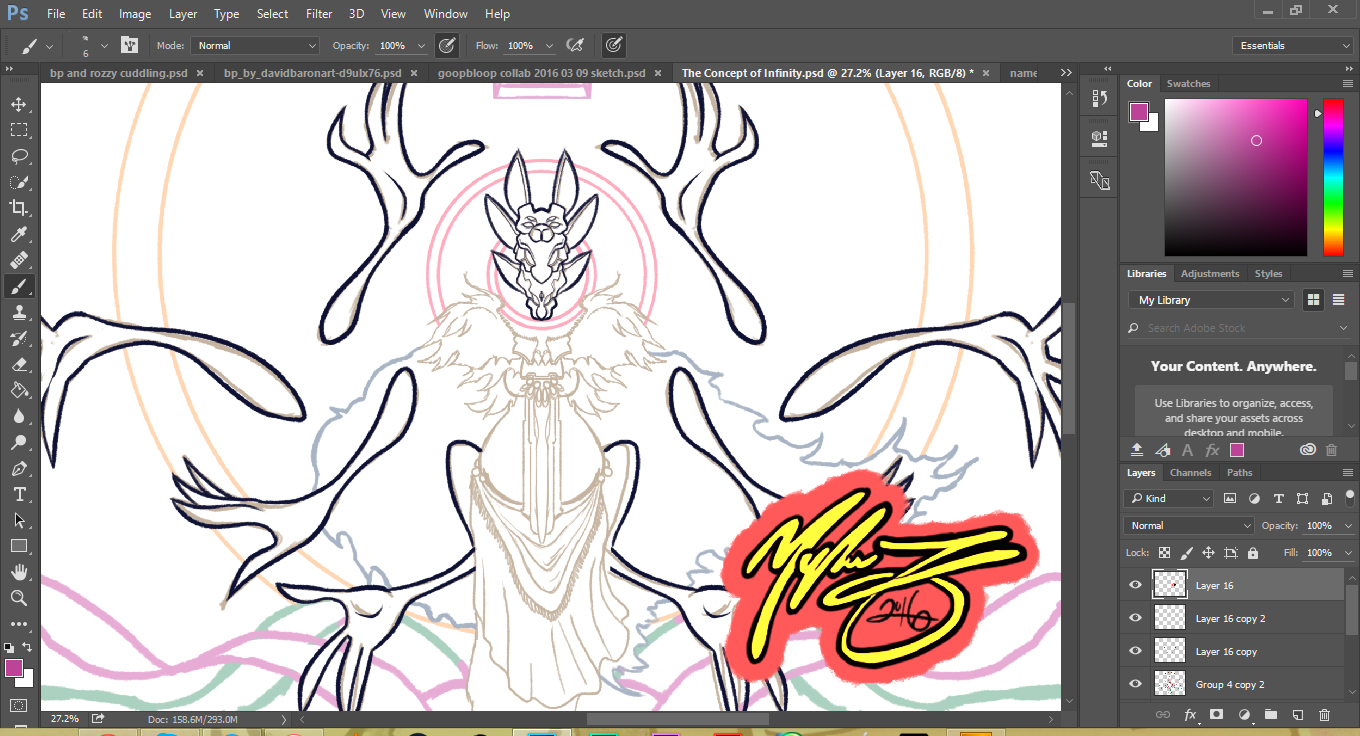
Task: Hide Layer 16 using its eye icon
Action: tap(1135, 585)
